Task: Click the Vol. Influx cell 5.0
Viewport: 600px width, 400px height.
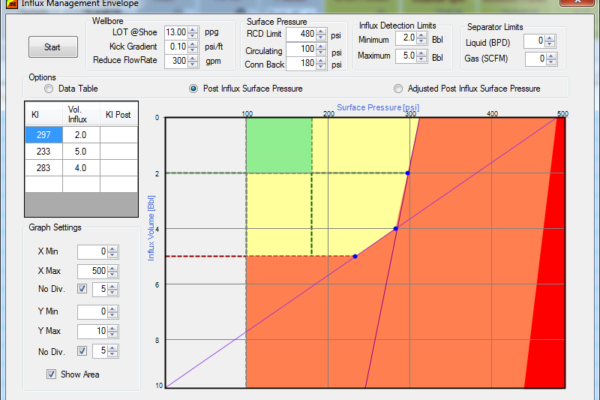Action: [x=81, y=151]
